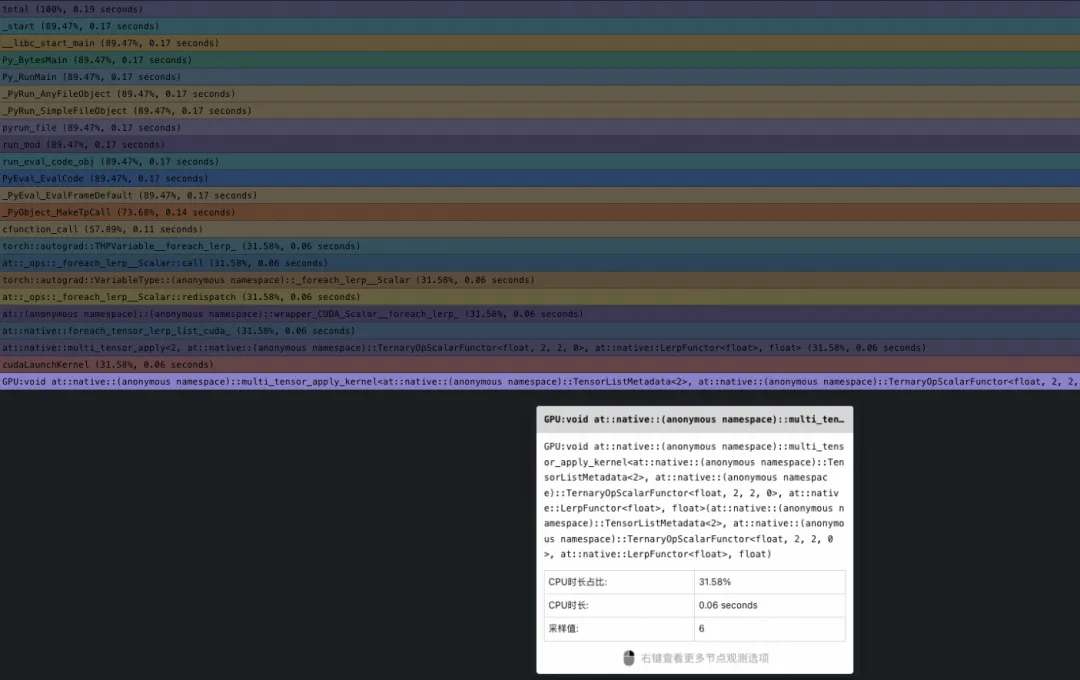This screenshot has height=680, width=1080.
Task: Click the at::native::foreach_tensor_lerp_list_cuda_ frame
Action: (540, 330)
